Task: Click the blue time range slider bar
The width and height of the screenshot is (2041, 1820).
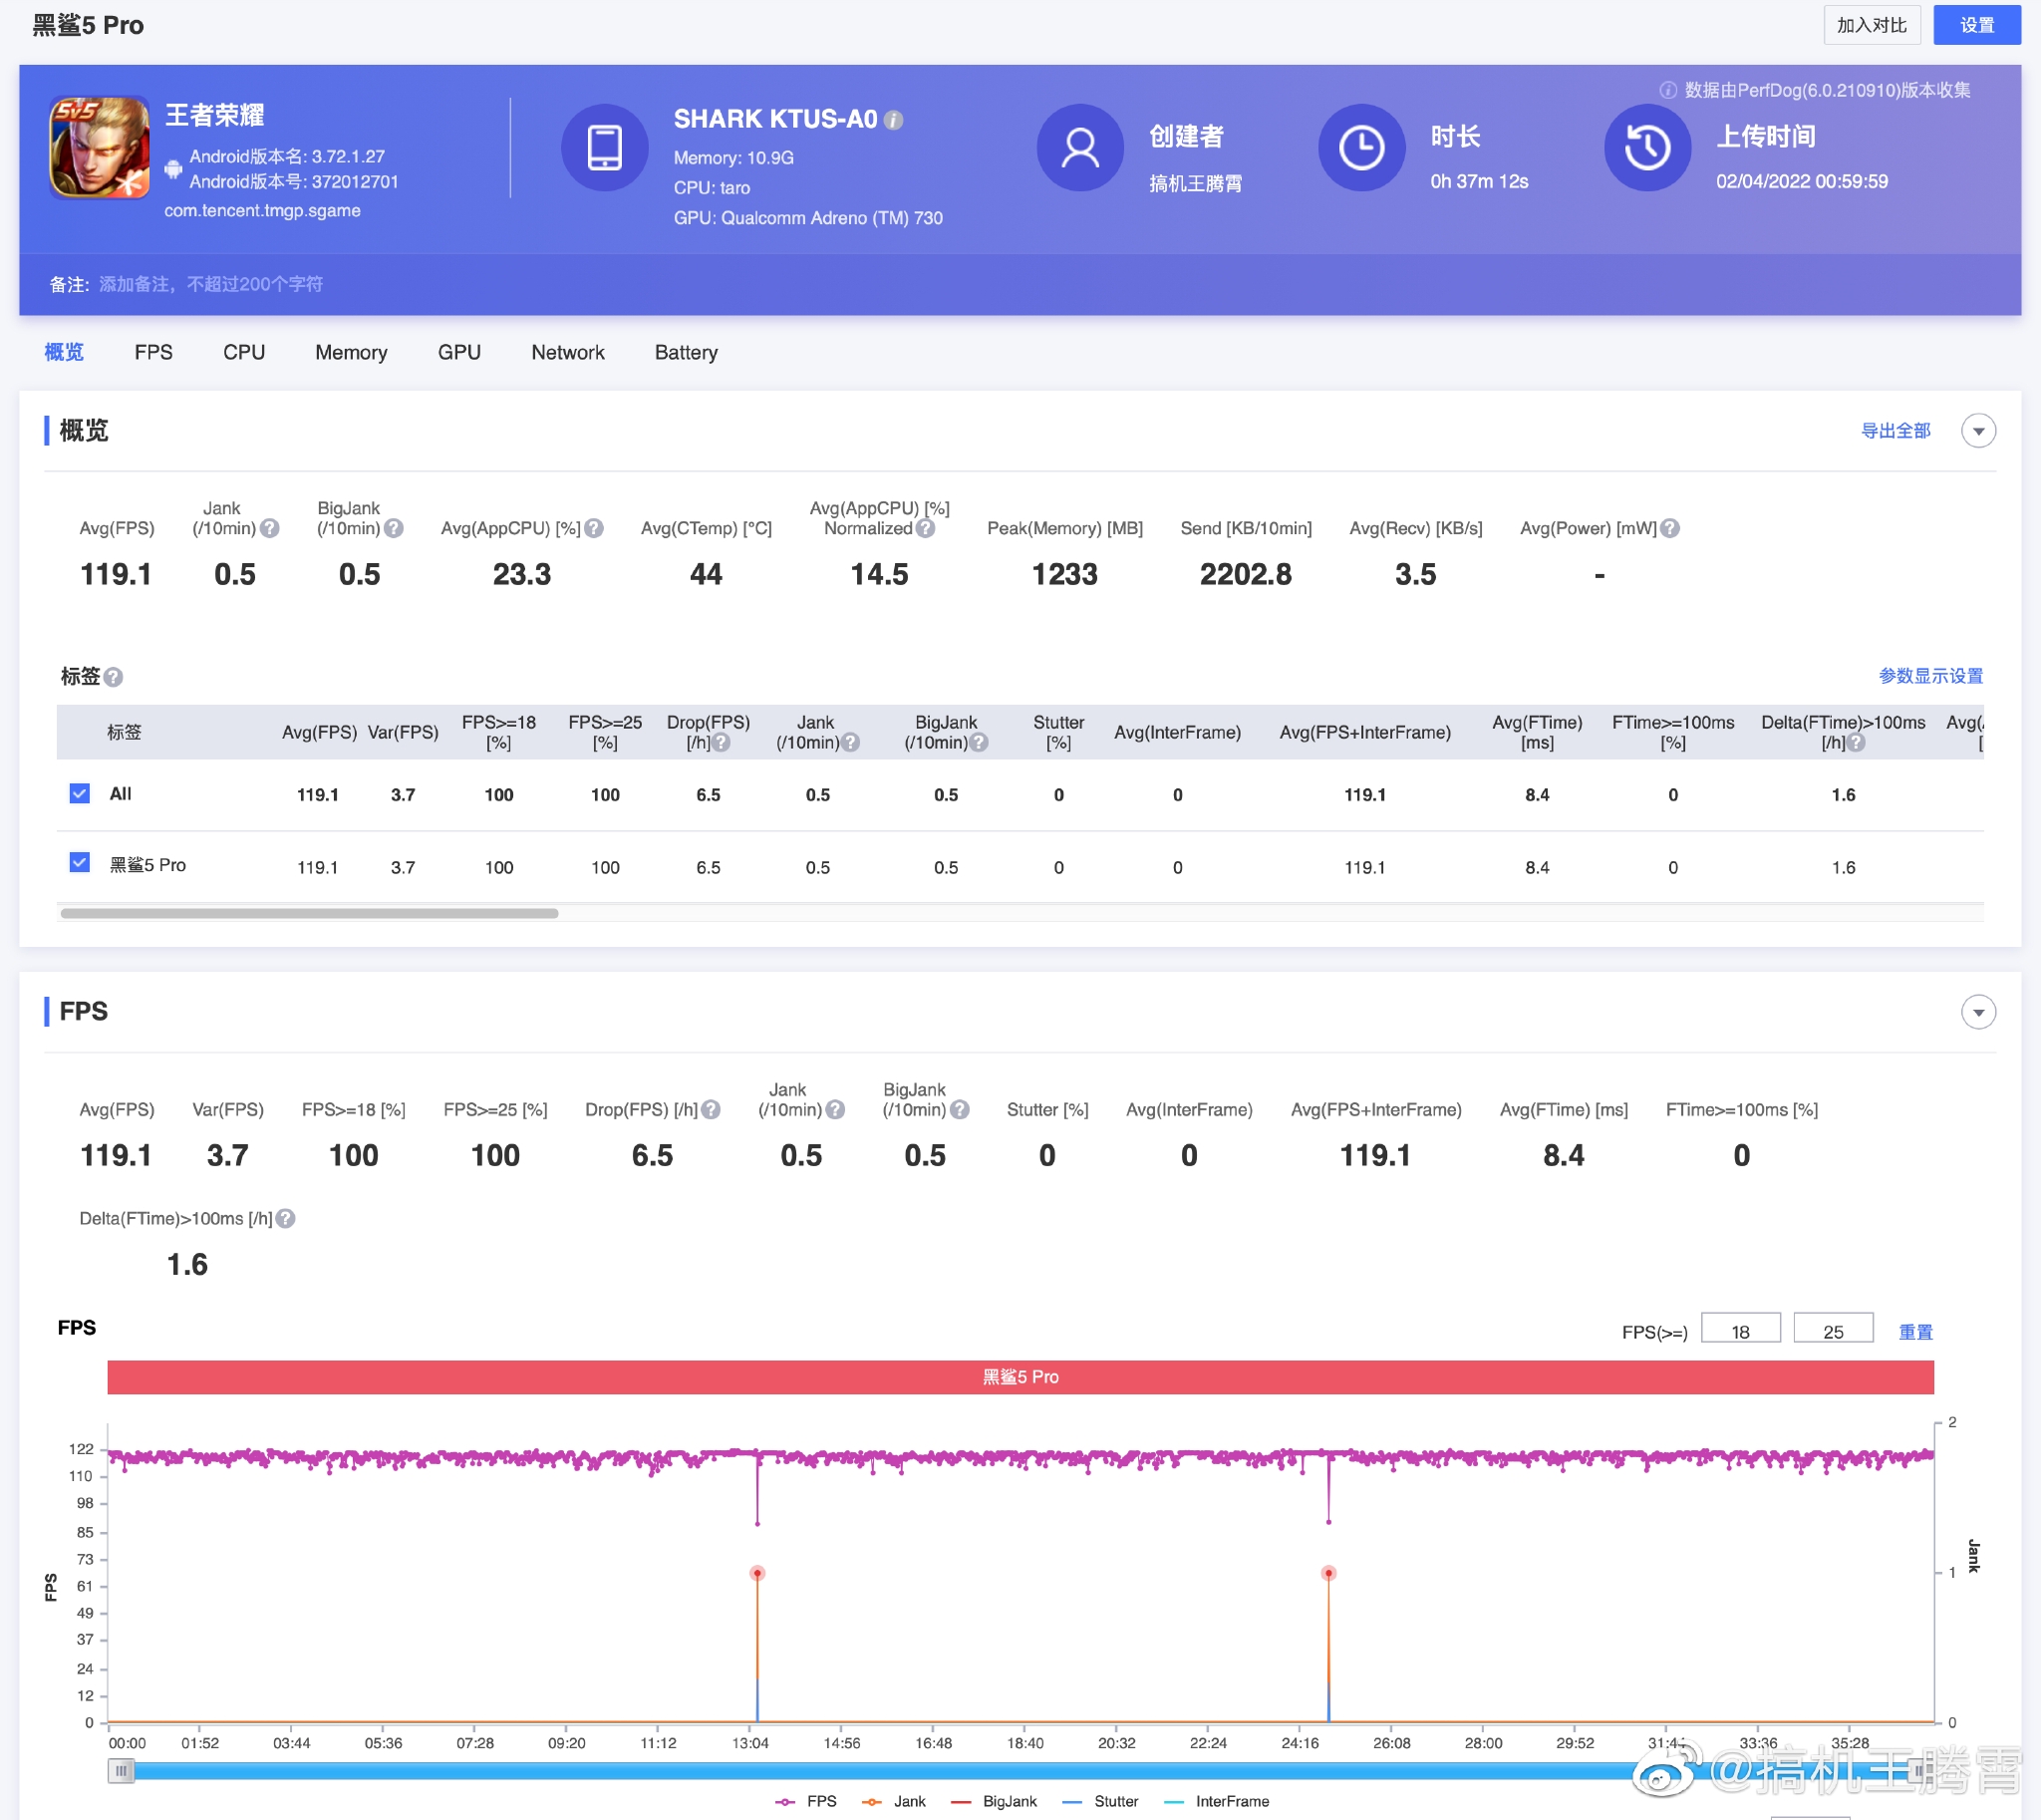Action: [1020, 1771]
